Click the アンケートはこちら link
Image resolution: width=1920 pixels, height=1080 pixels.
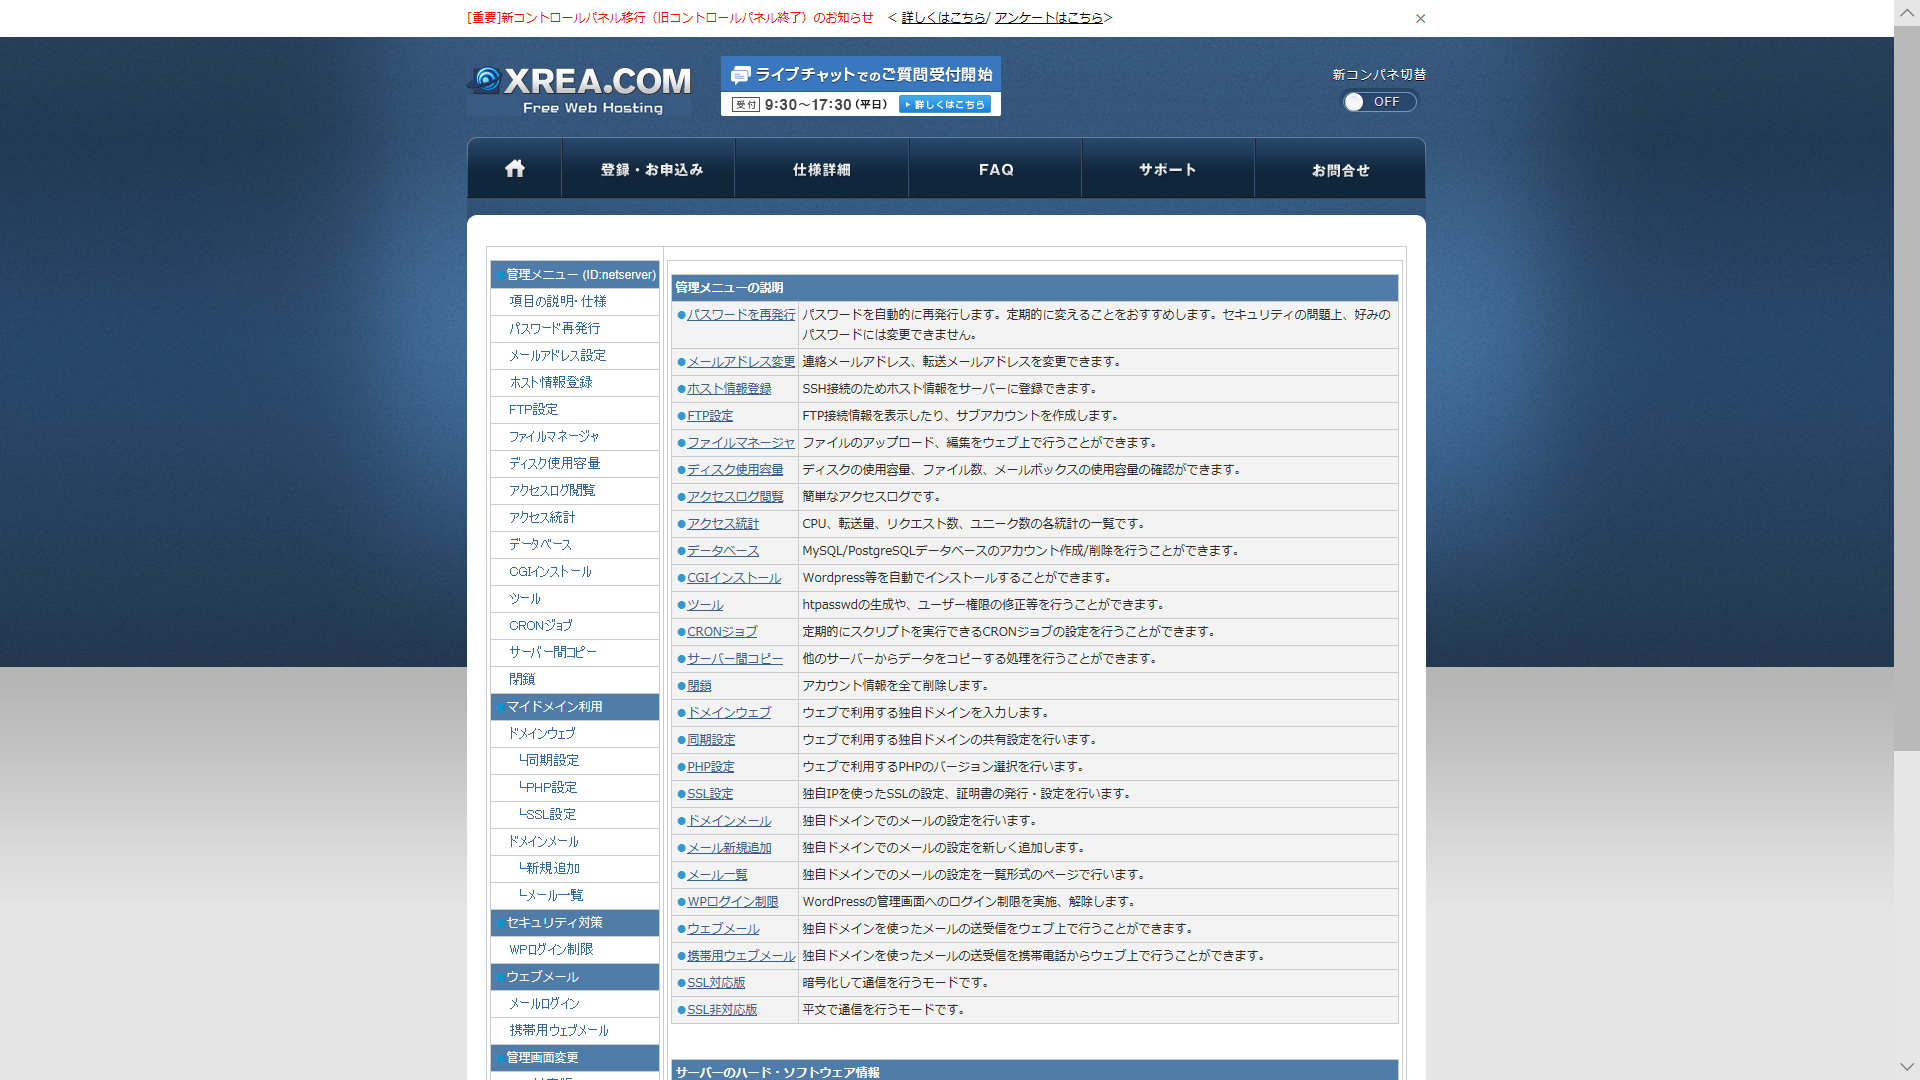[1049, 18]
